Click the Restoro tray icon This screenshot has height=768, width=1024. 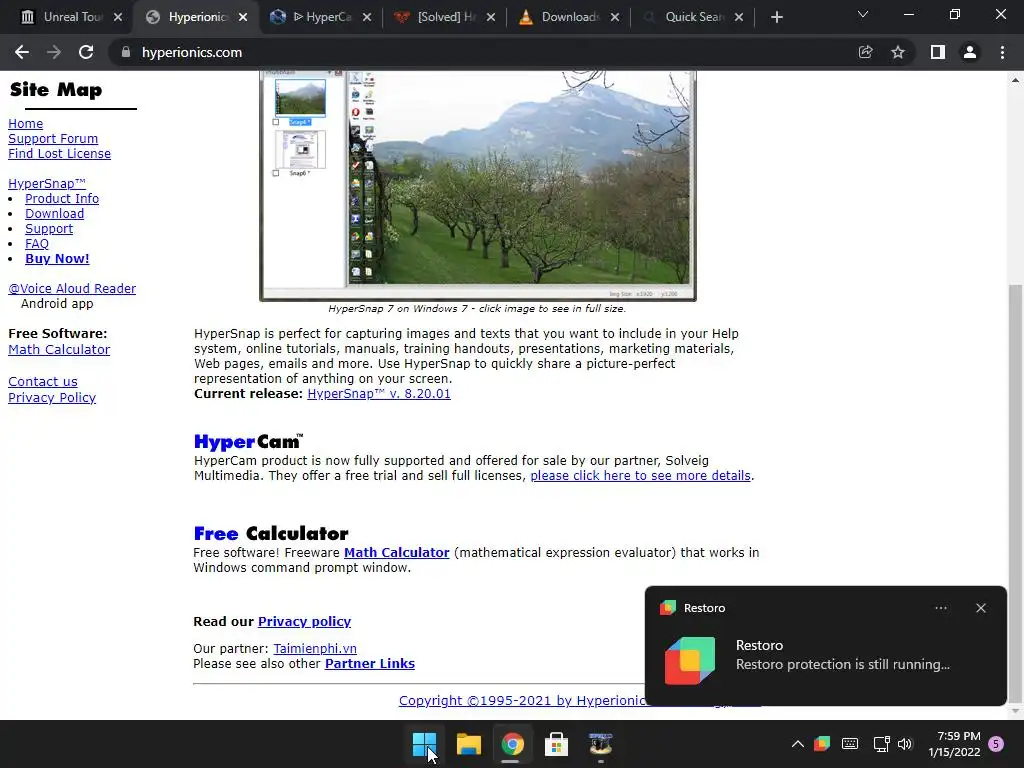[x=822, y=744]
